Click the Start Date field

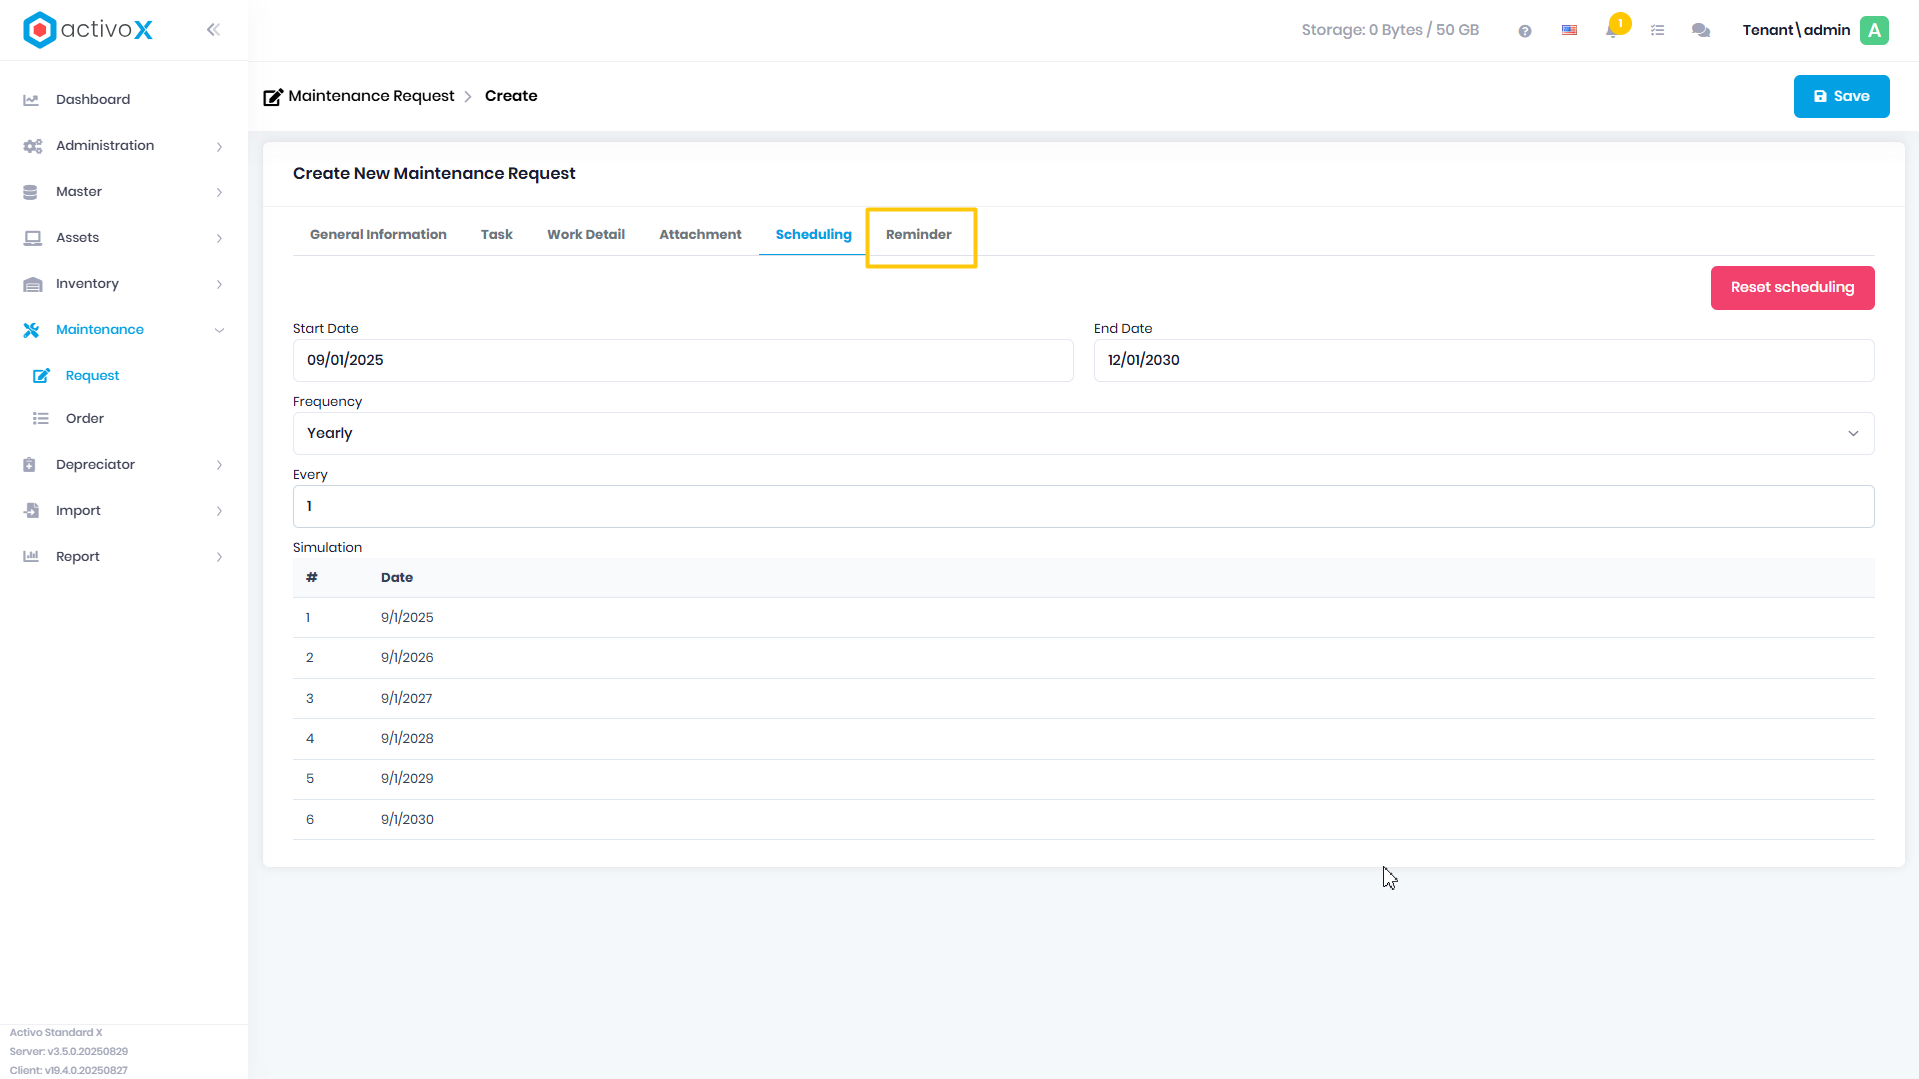click(x=683, y=360)
